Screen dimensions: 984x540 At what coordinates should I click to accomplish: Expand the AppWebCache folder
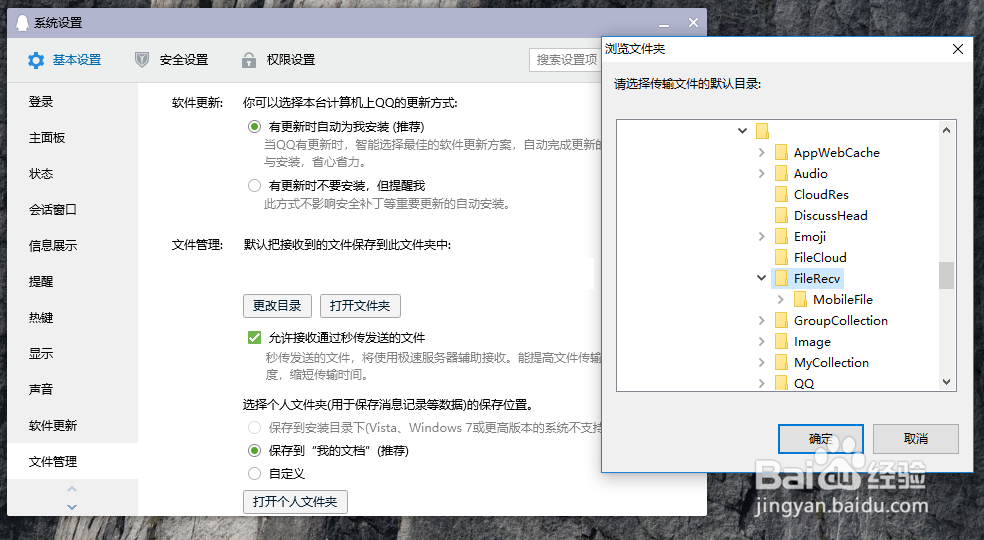coord(761,153)
